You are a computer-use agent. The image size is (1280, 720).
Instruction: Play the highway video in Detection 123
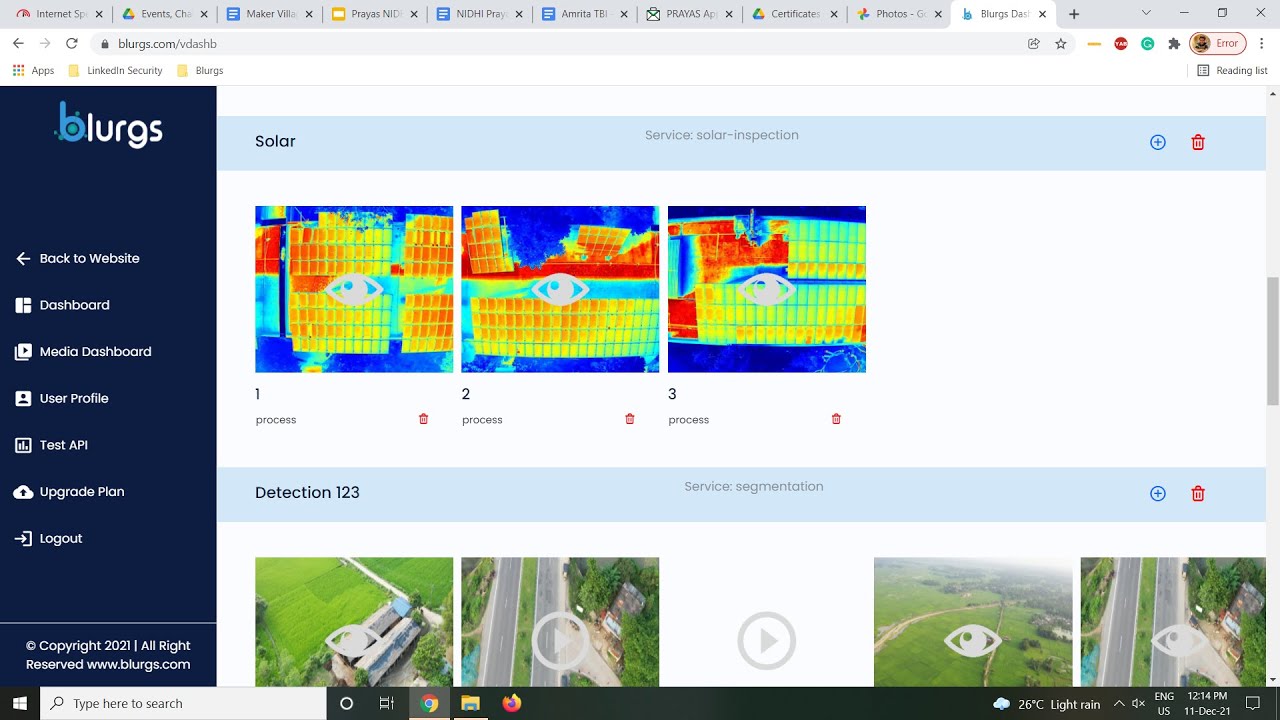[x=560, y=640]
